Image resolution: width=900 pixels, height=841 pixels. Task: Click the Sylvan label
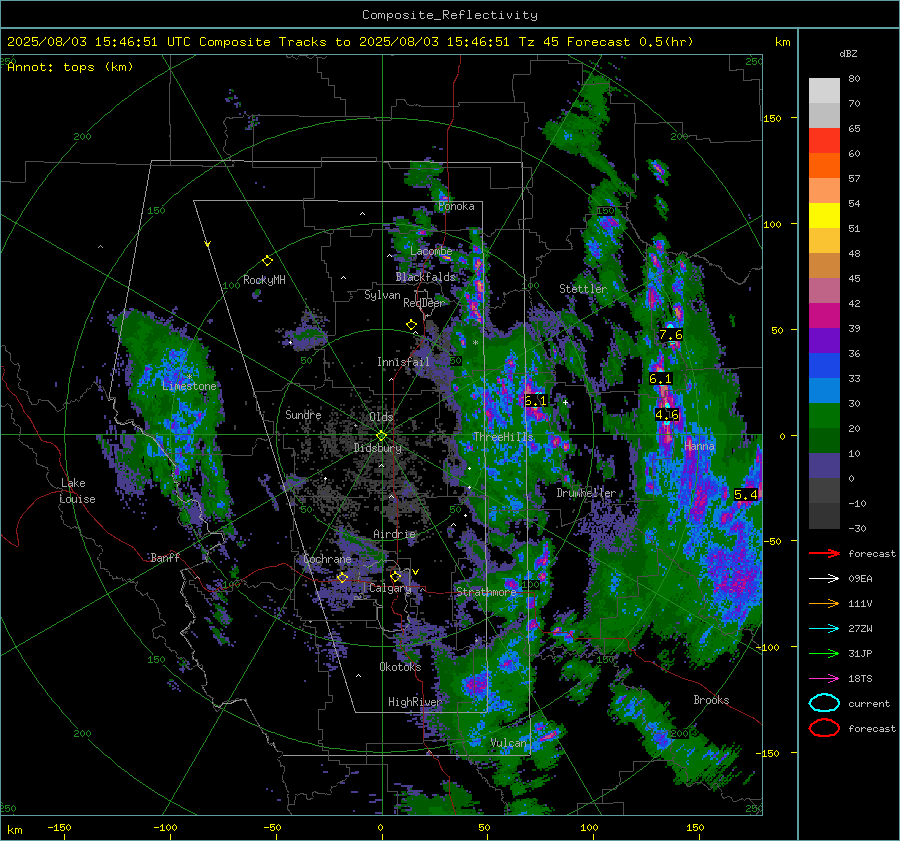(x=382, y=295)
